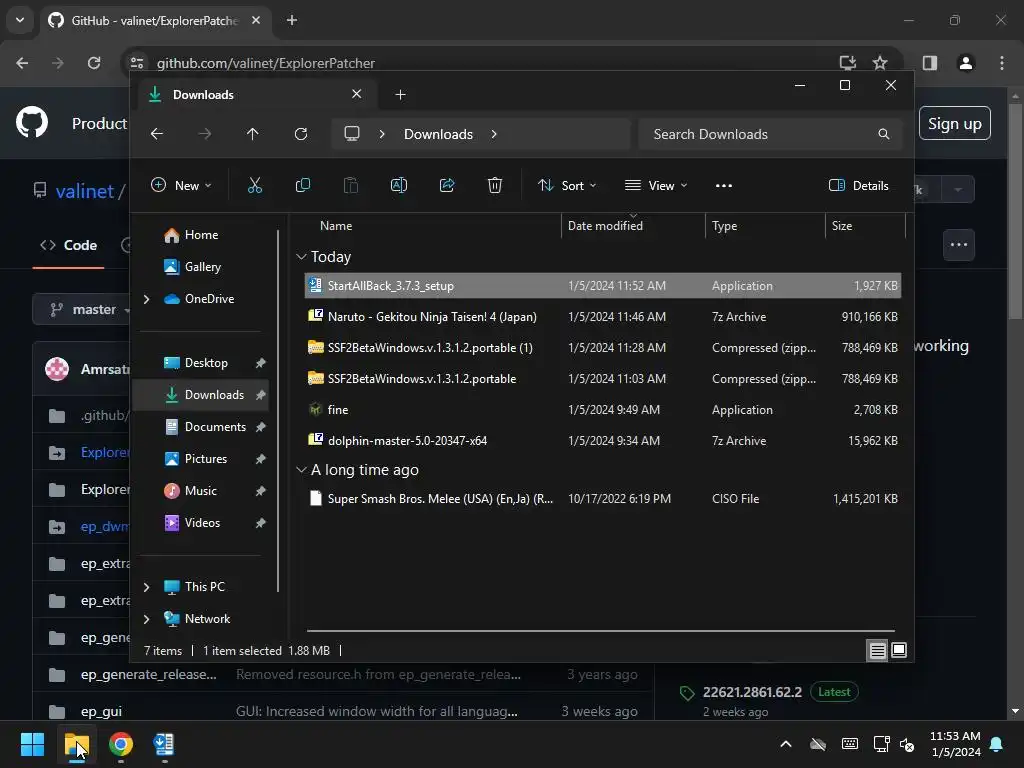Open the Windows Start button
Screen dimensions: 1024x768
point(32,744)
